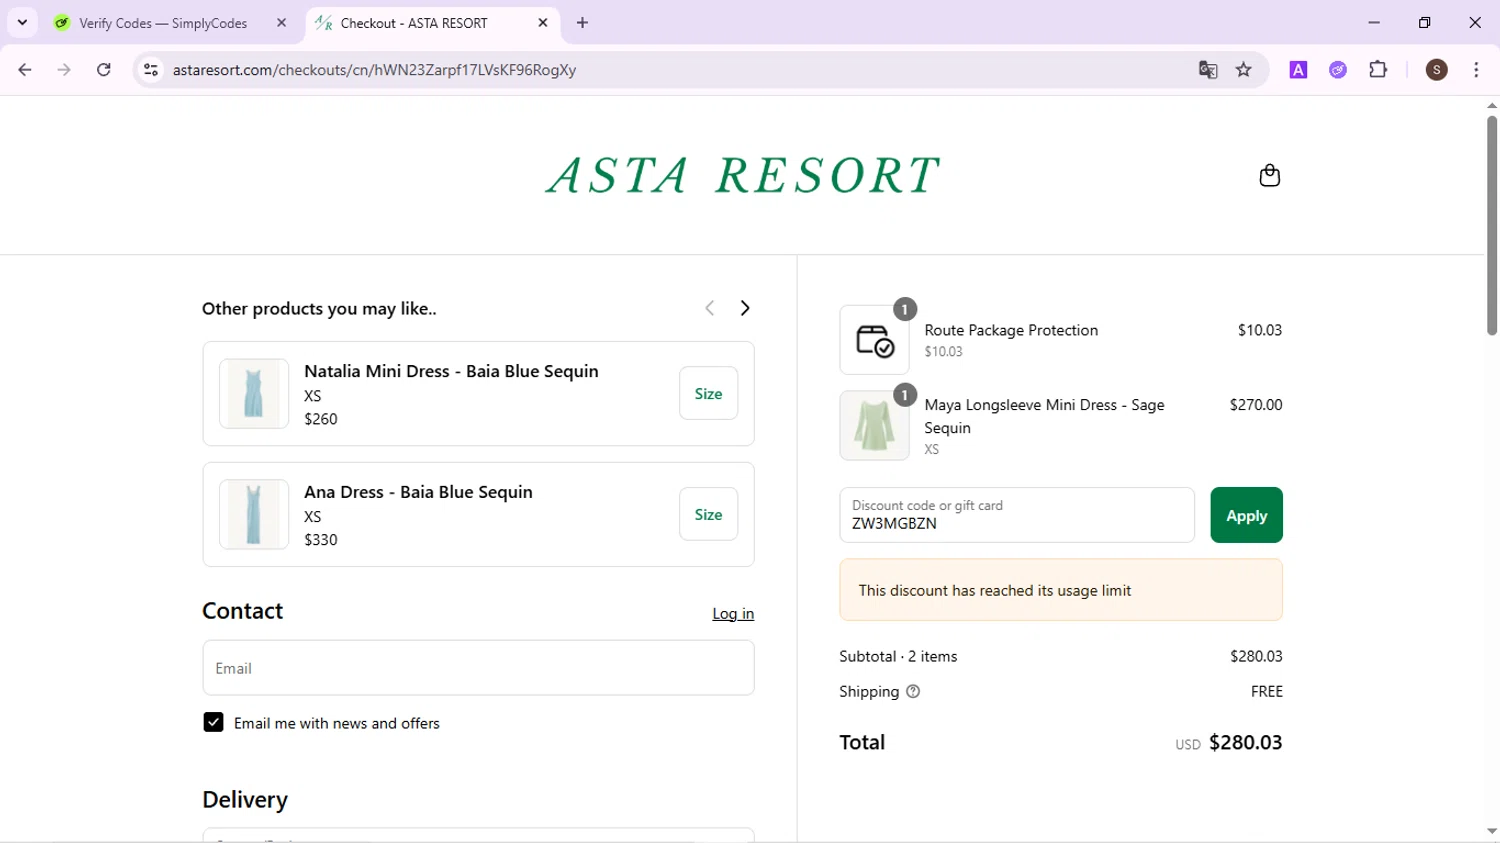Click the $330 Ana Dress price
Viewport: 1500px width, 843px height.
tap(321, 540)
